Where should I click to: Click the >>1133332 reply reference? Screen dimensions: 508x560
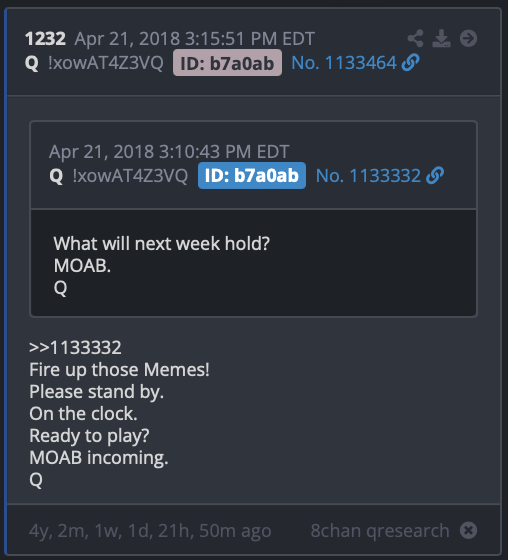75,348
